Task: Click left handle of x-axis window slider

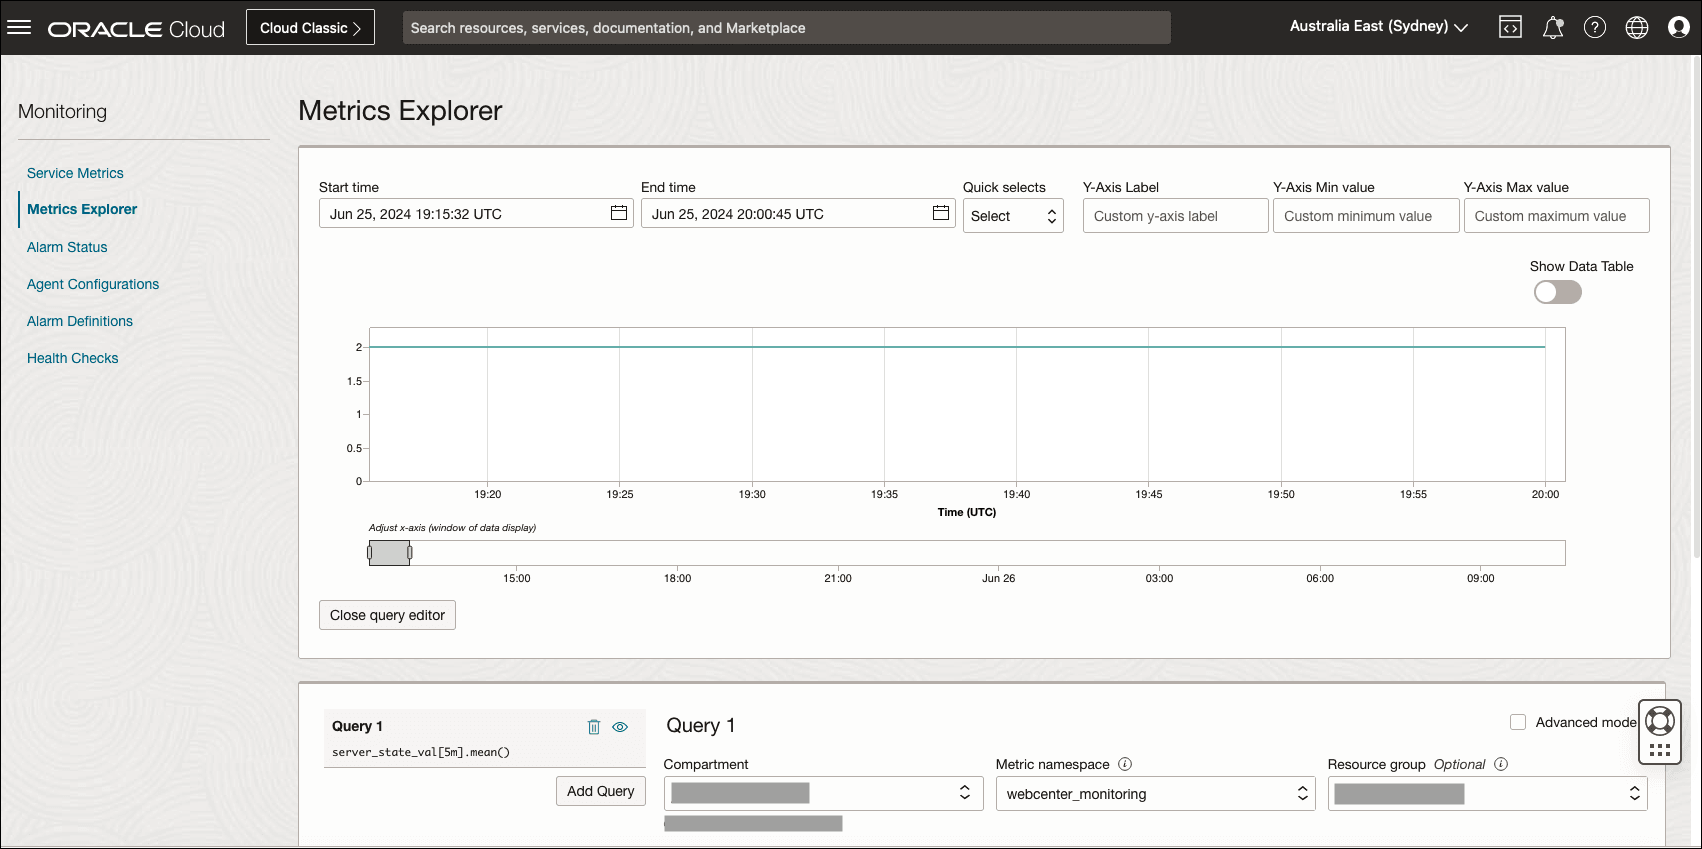Action: point(369,552)
